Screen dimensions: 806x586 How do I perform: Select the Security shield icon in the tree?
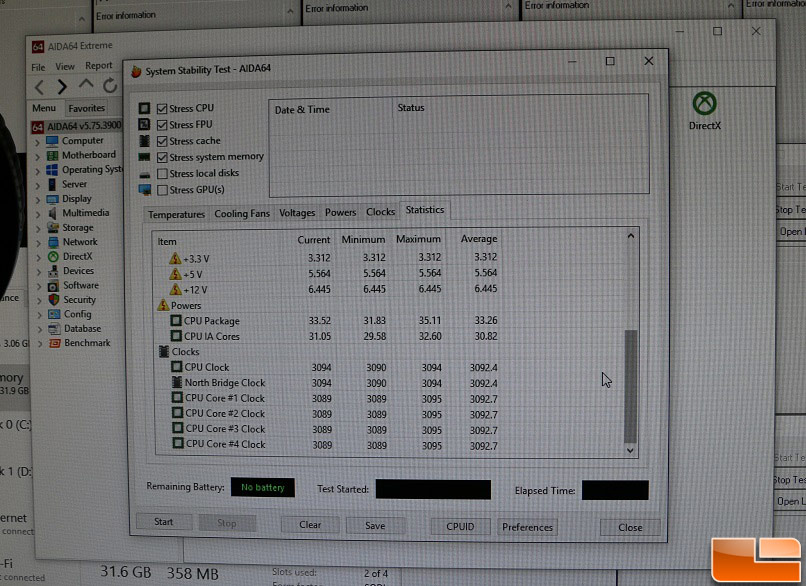pos(53,300)
